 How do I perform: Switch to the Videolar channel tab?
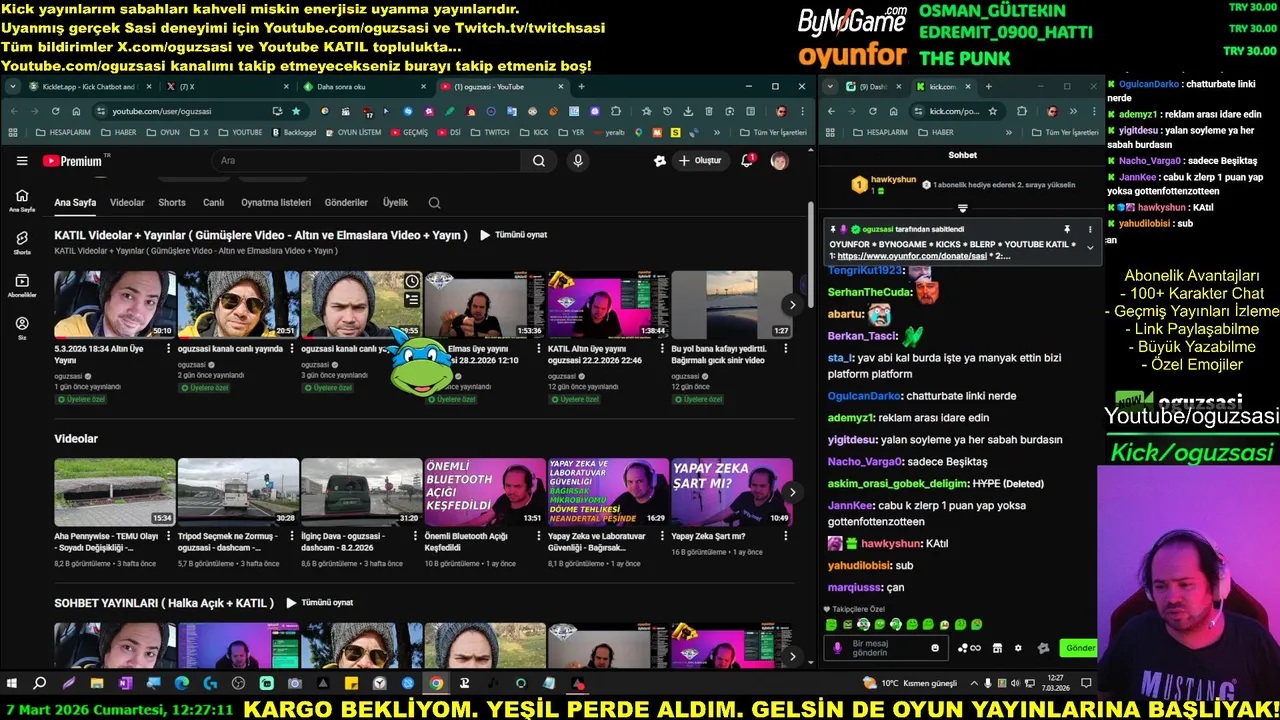coord(127,203)
